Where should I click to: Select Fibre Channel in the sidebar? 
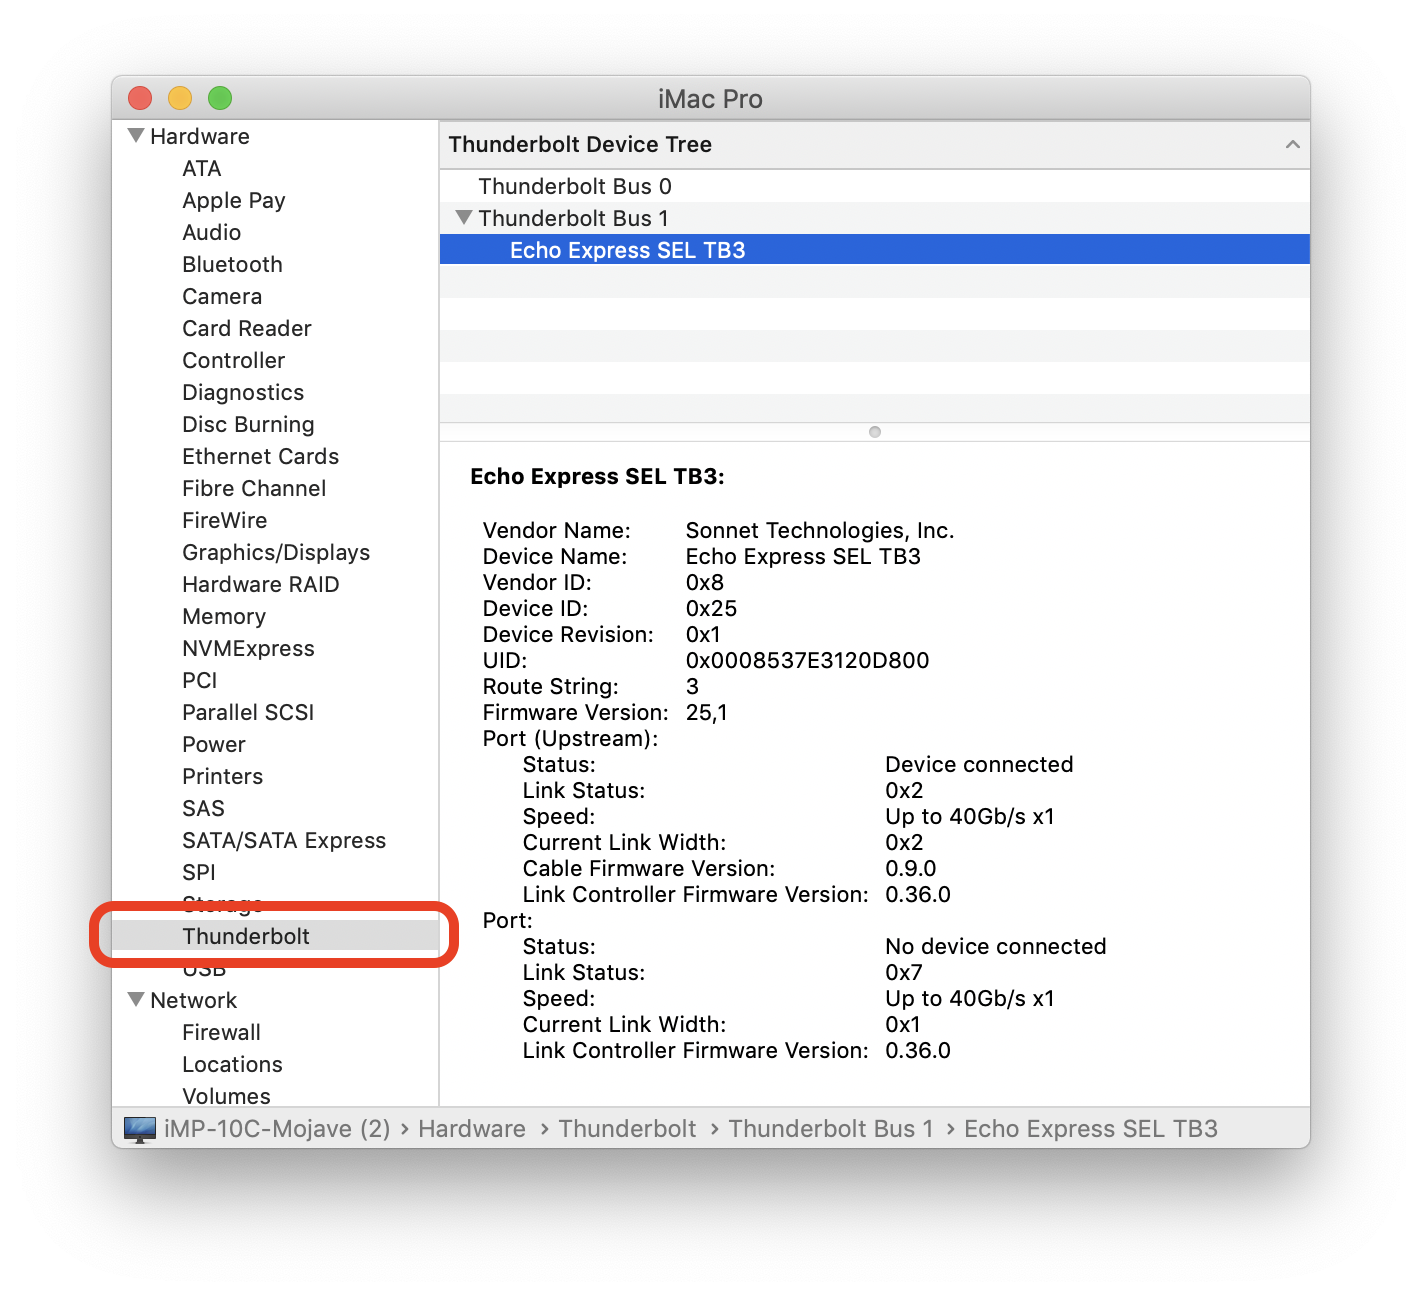[254, 488]
